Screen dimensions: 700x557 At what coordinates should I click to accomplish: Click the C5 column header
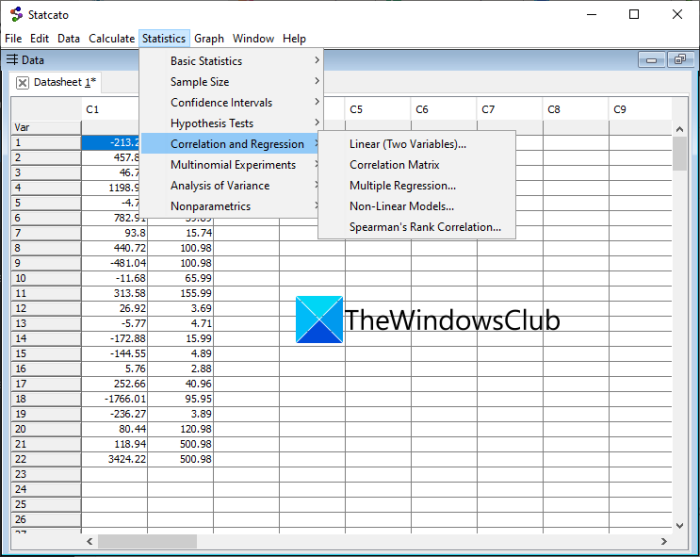point(378,109)
